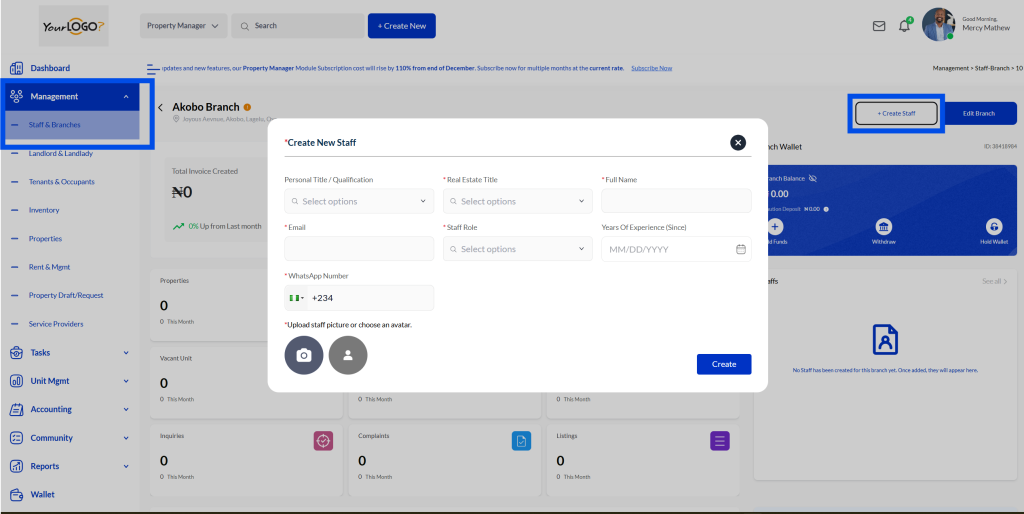Screen dimensions: 1024x514
Task: Toggle Branch Balance visibility eye icon
Action: [813, 178]
